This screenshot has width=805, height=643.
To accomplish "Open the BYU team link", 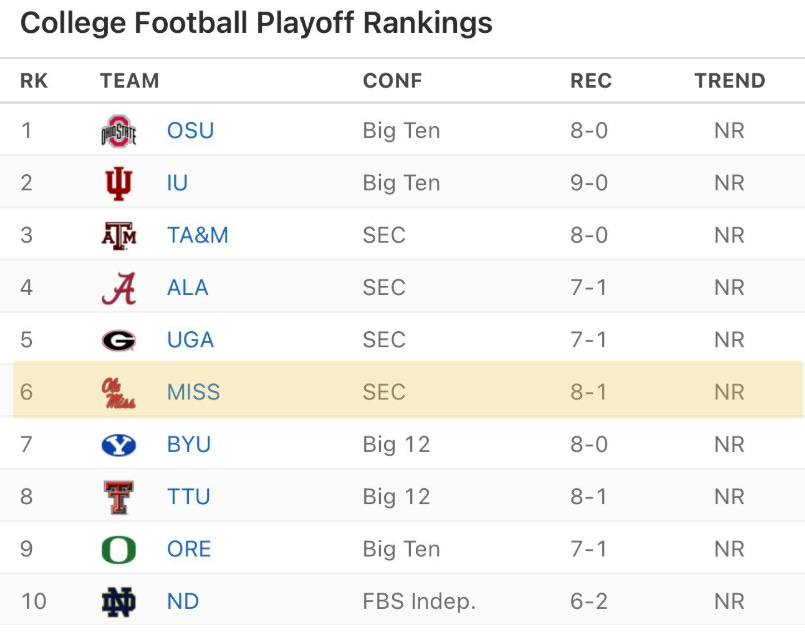I will [x=189, y=444].
